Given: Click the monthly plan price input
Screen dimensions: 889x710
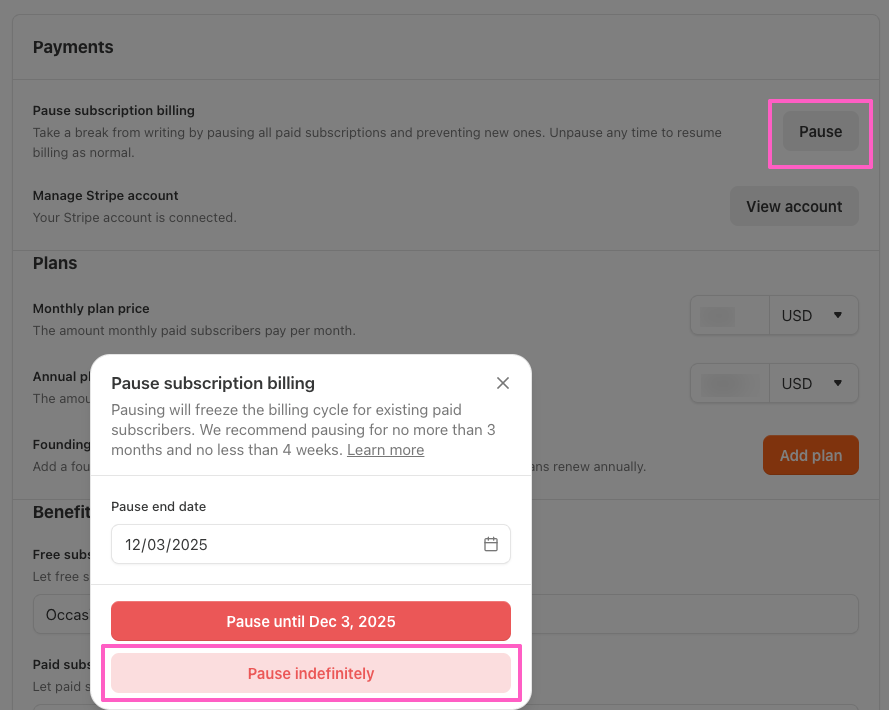Looking at the screenshot, I should pyautogui.click(x=729, y=315).
